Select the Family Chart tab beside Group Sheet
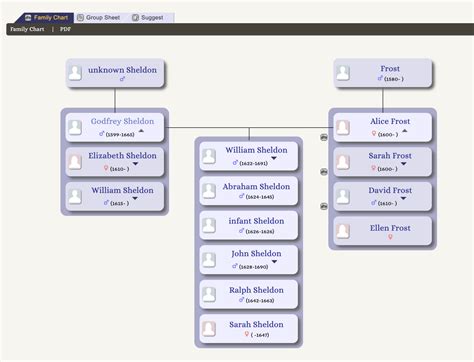 pos(46,17)
